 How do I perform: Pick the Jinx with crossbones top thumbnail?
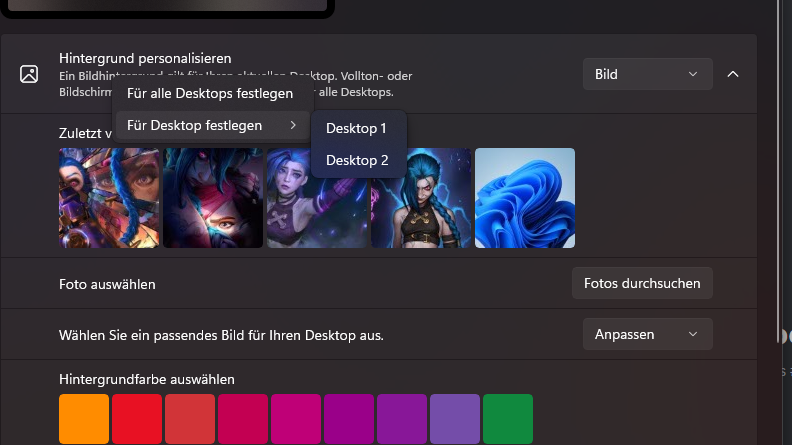[x=317, y=198]
